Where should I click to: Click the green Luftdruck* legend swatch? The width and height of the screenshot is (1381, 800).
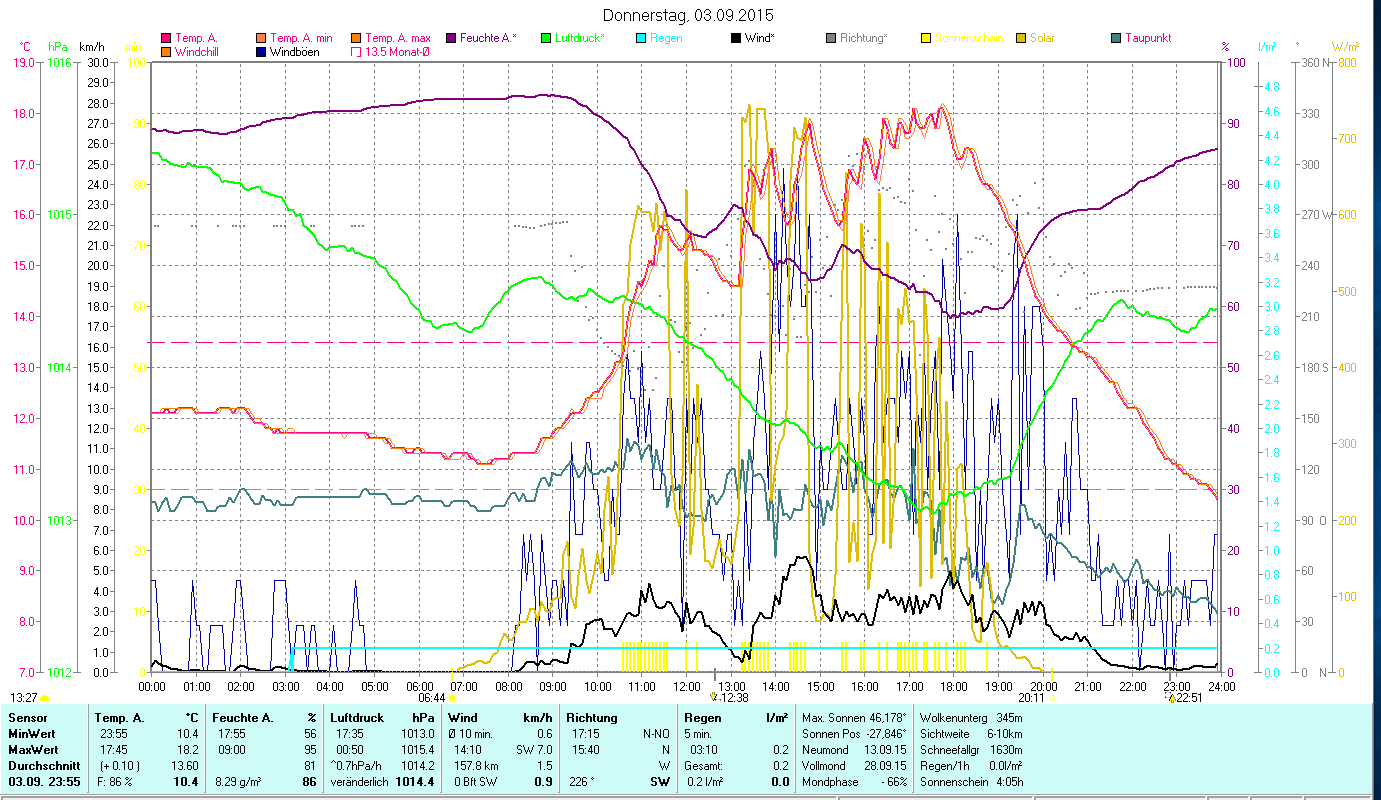click(x=546, y=38)
